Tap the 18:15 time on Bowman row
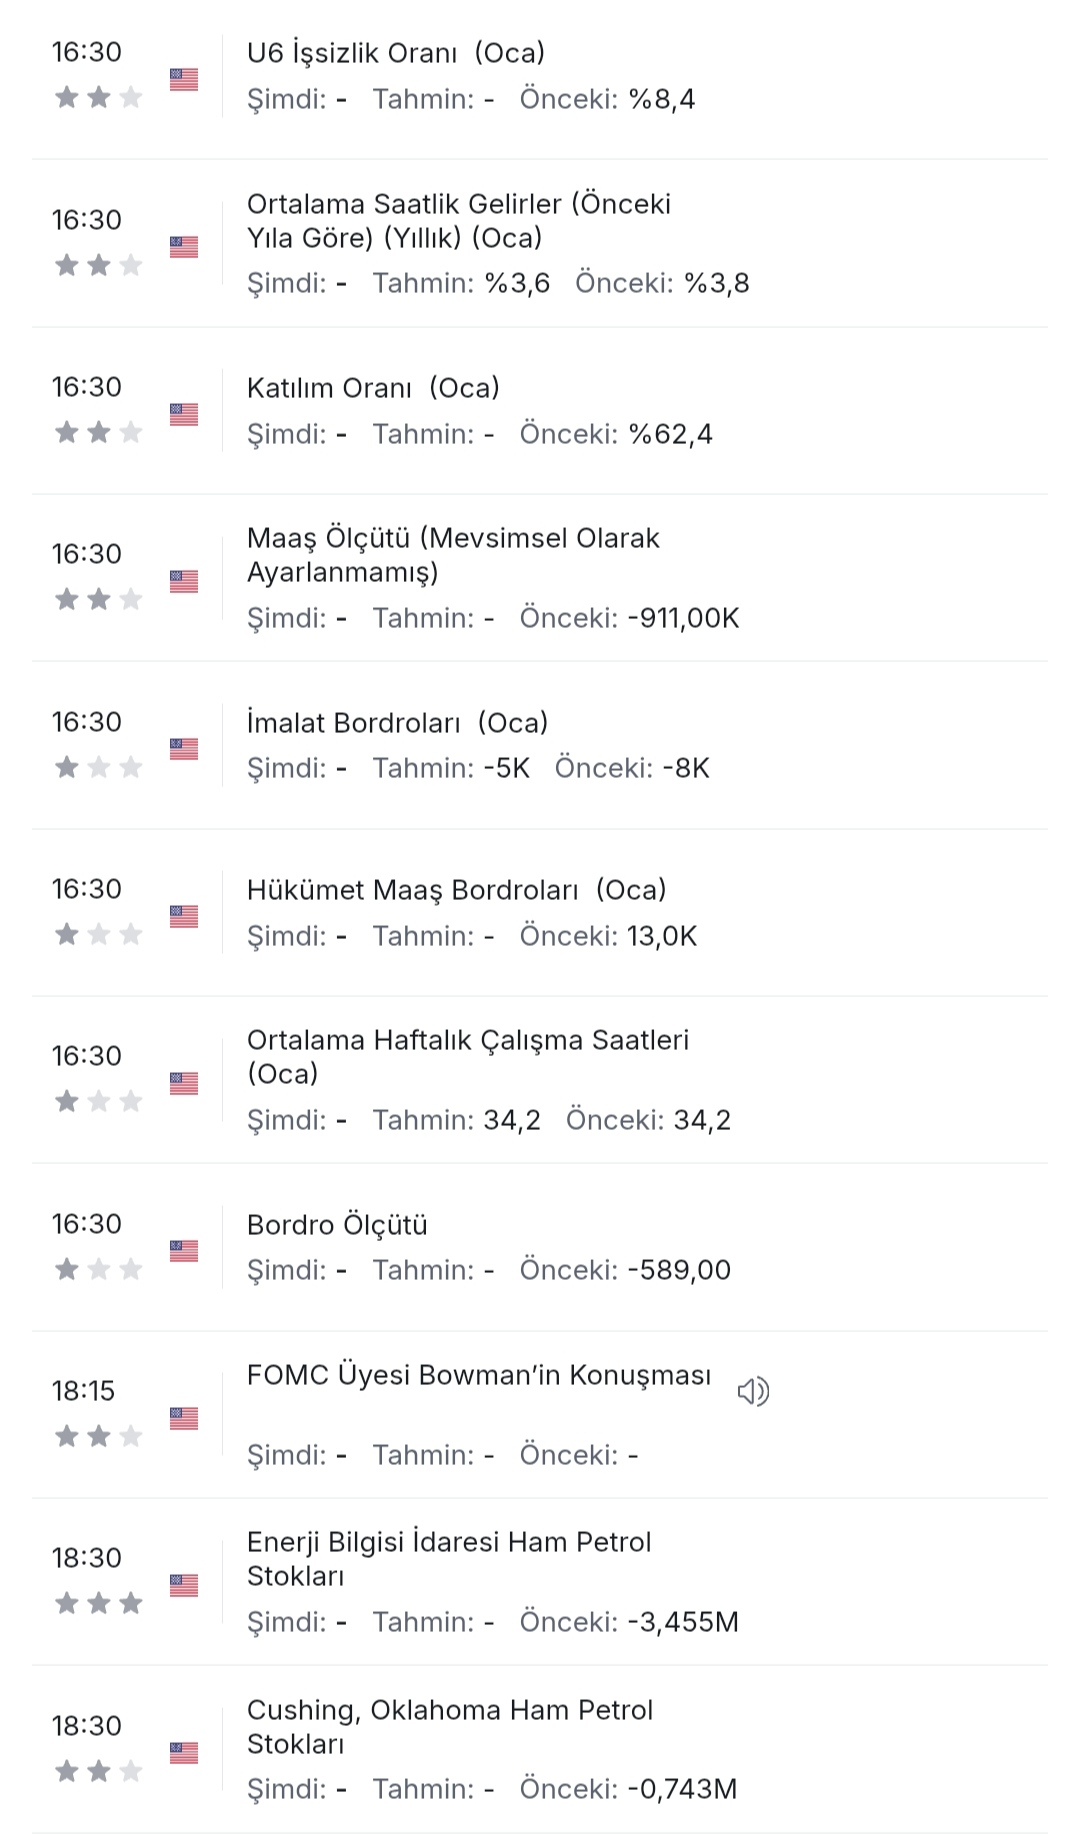This screenshot has height=1842, width=1080. [x=84, y=1391]
